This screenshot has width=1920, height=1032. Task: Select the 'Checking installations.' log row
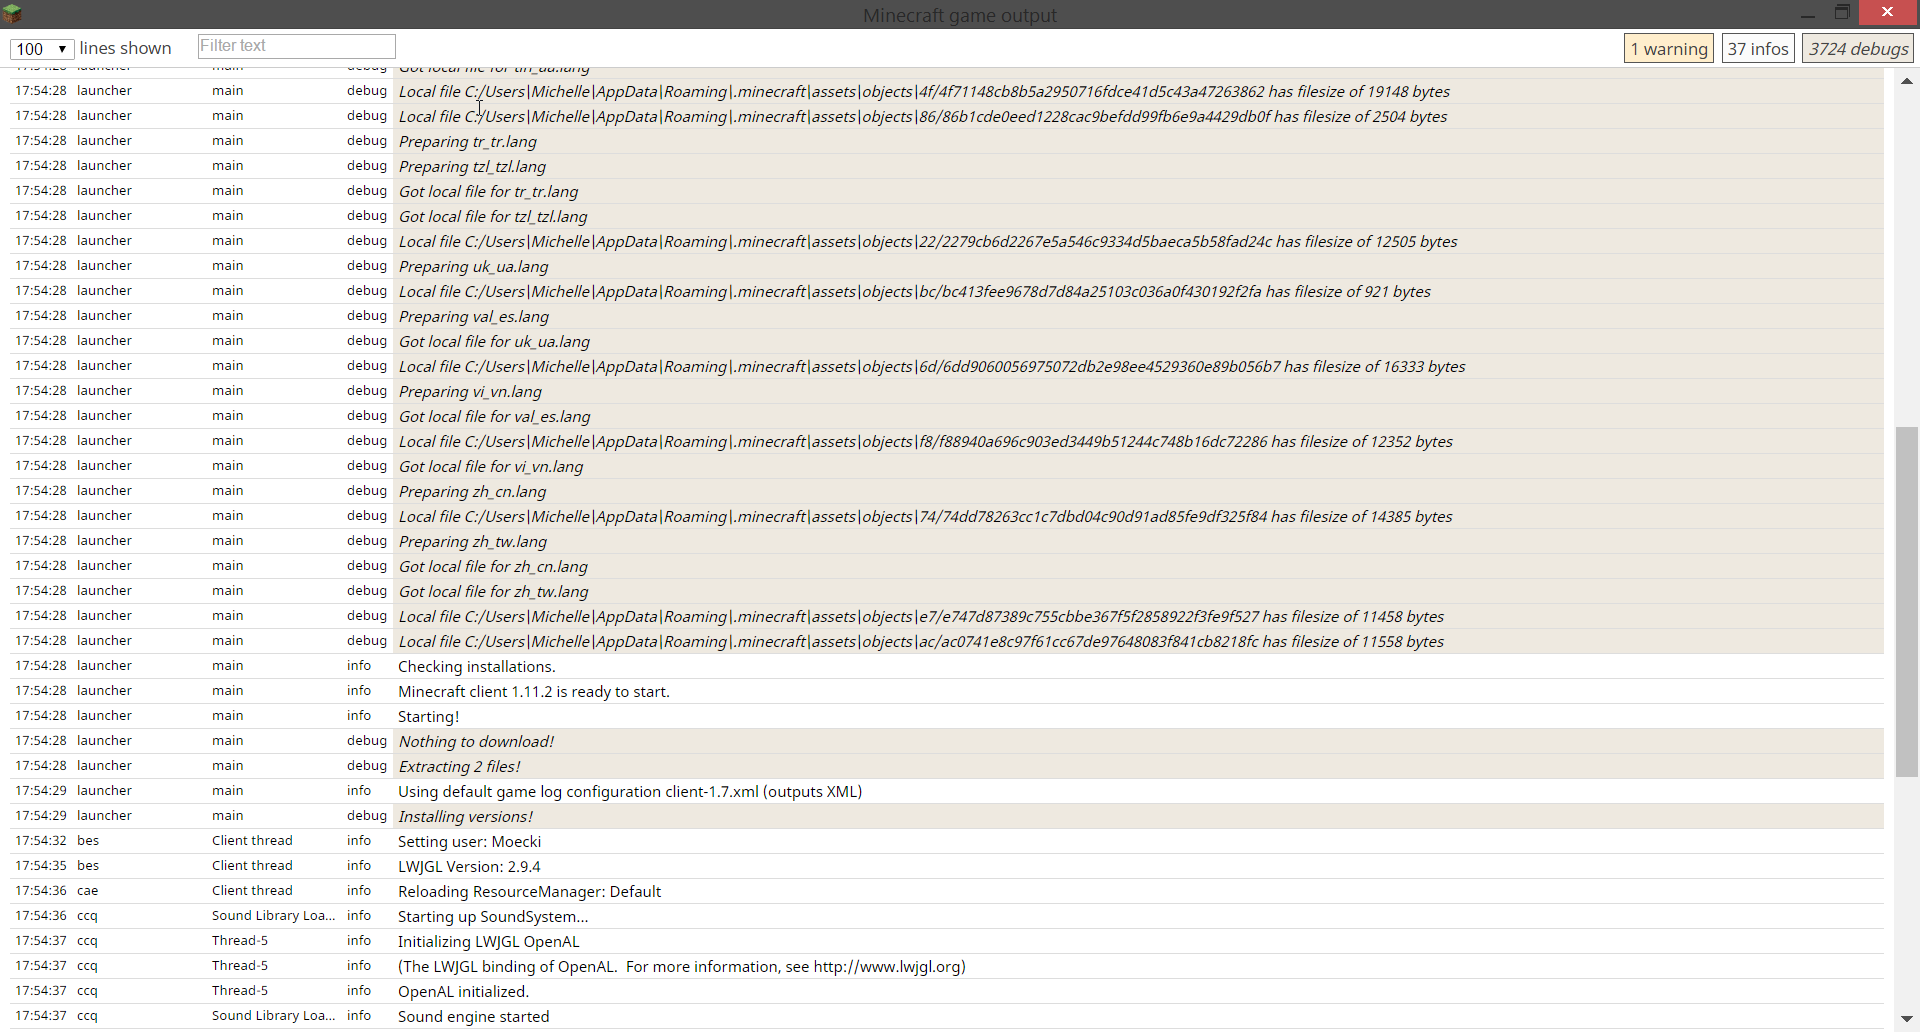click(x=476, y=667)
